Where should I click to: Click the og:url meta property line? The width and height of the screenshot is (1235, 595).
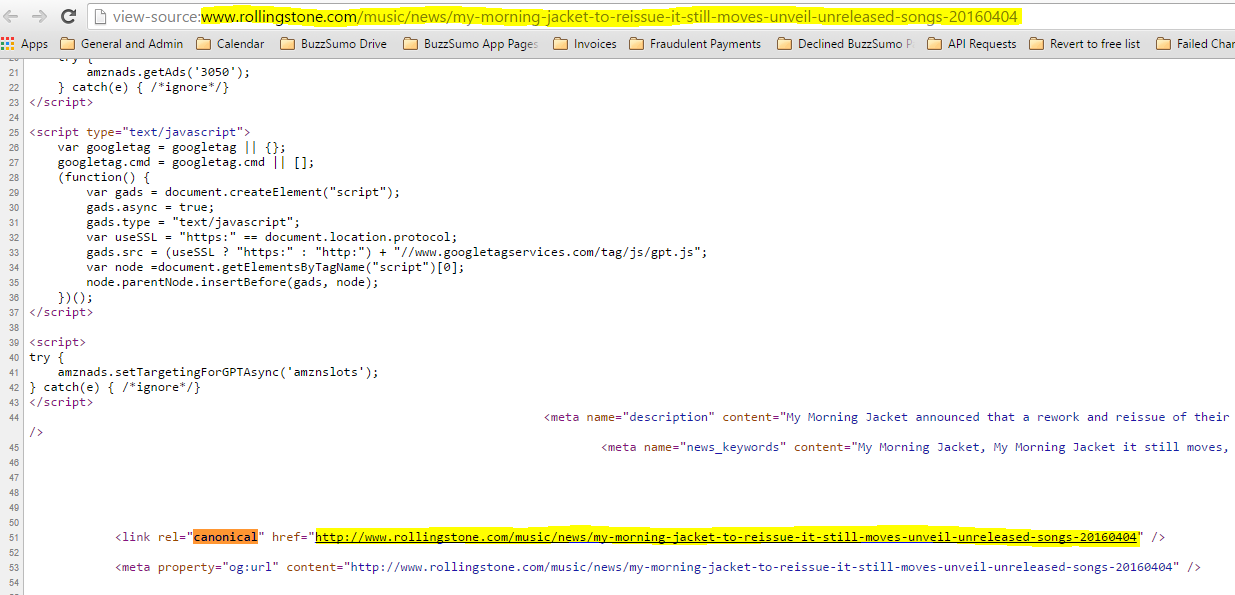658,567
